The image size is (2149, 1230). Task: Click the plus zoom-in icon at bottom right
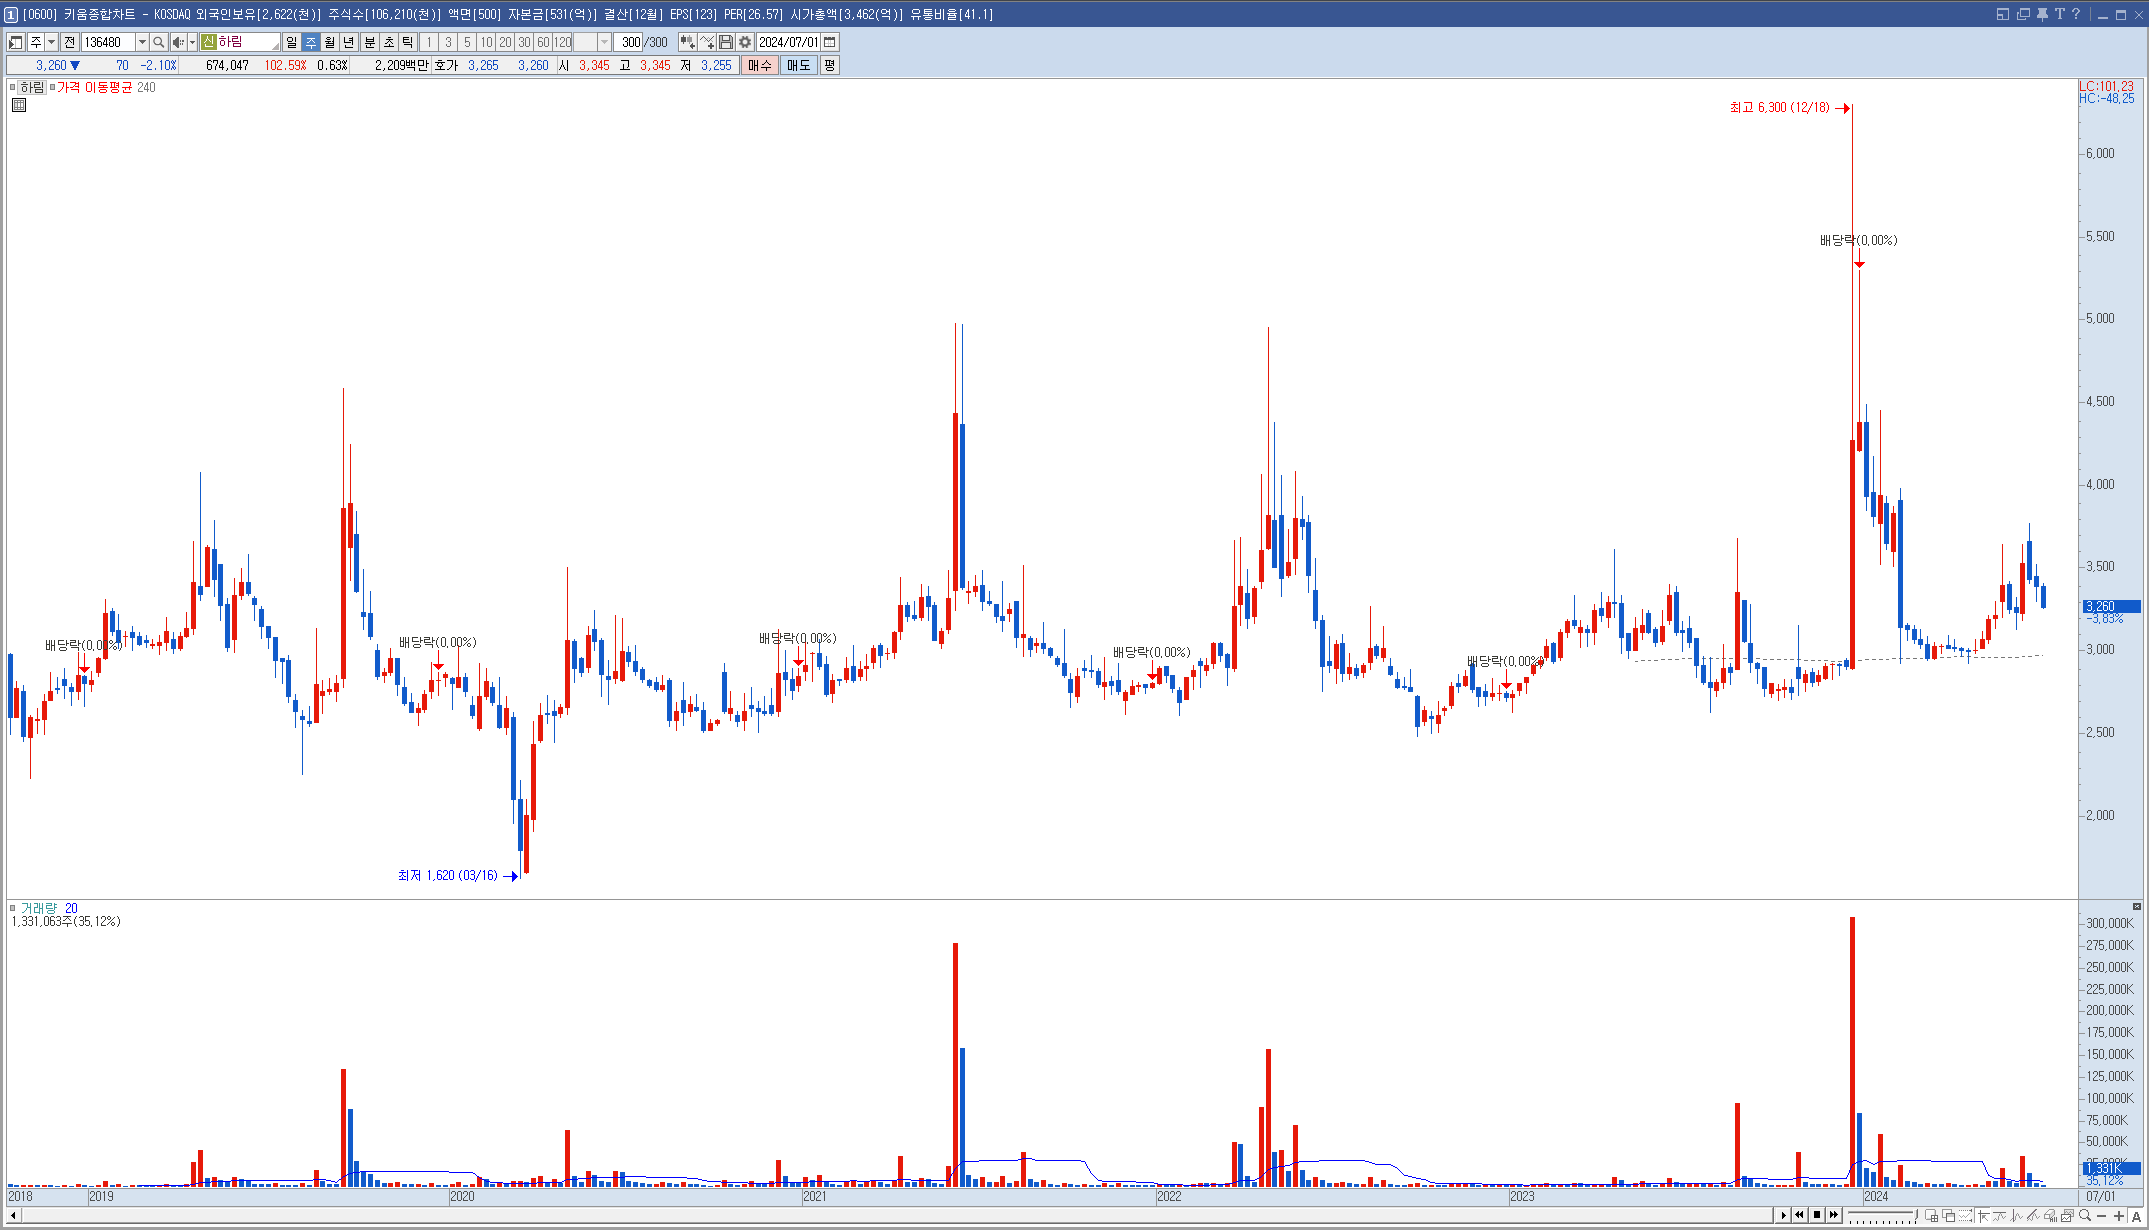pyautogui.click(x=2119, y=1215)
